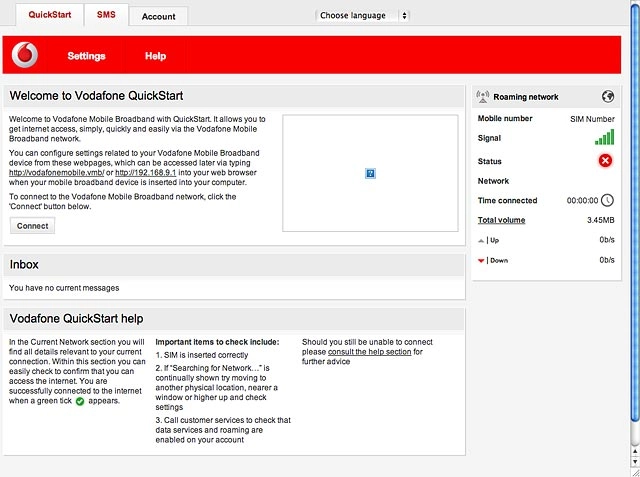The height and width of the screenshot is (477, 640).
Task: Click the 'Network' label
Action: [493, 181]
